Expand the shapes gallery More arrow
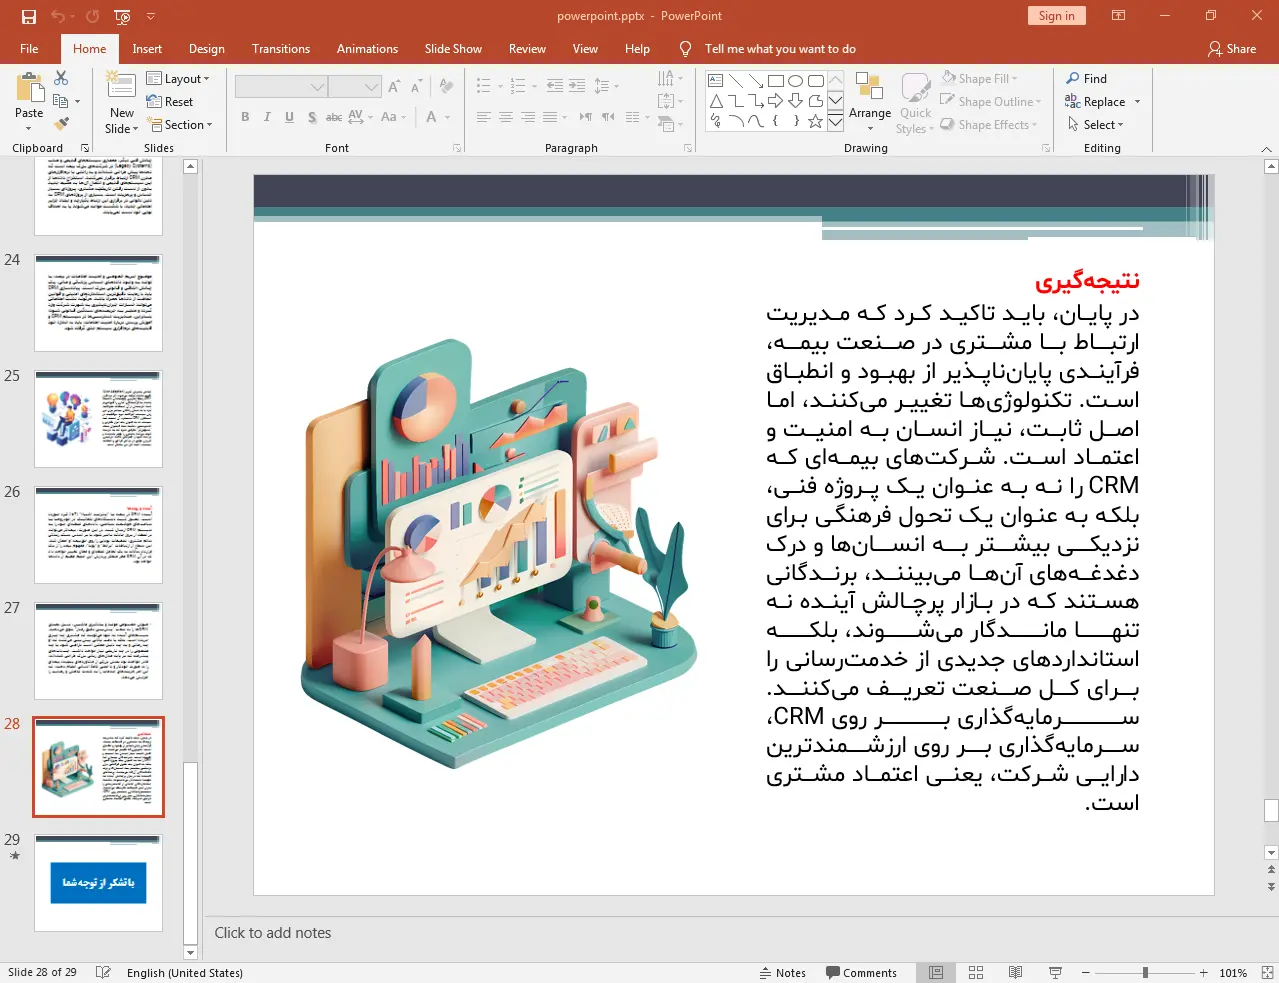The image size is (1279, 983). click(x=835, y=121)
